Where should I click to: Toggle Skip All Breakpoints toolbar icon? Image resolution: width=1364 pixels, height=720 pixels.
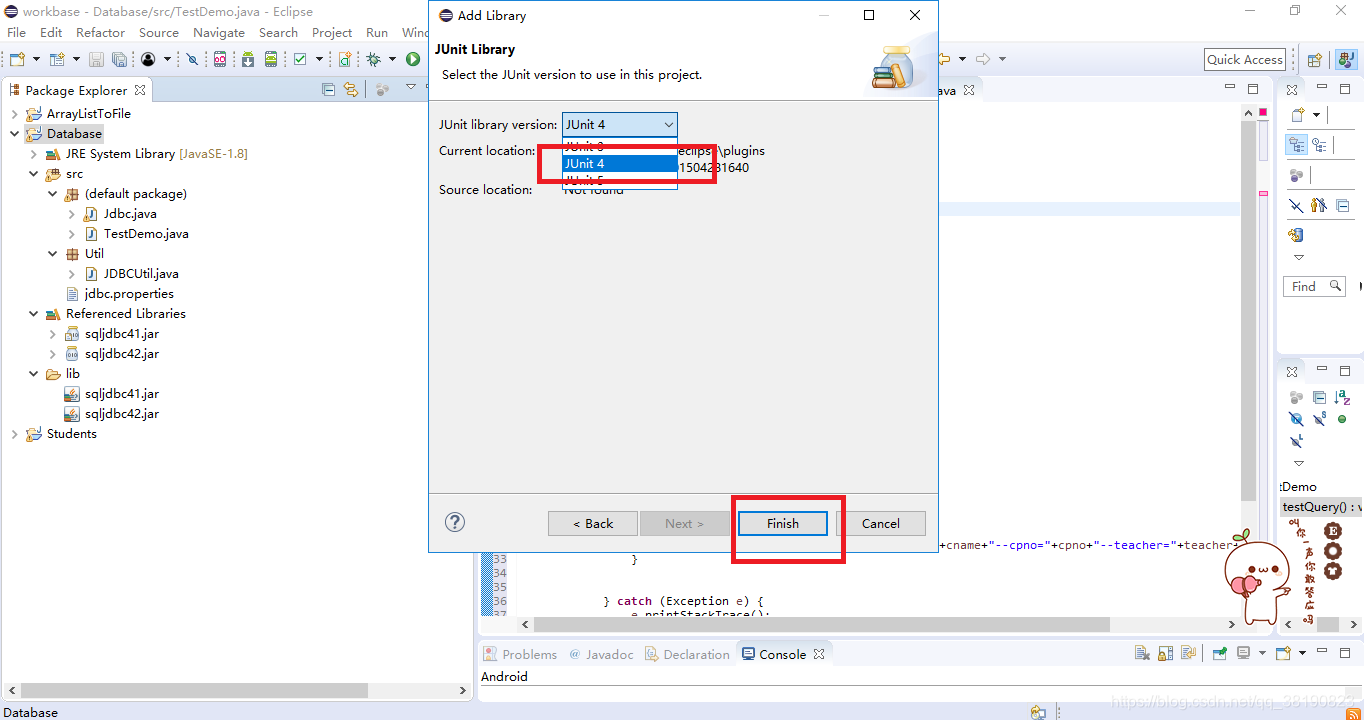(x=193, y=60)
